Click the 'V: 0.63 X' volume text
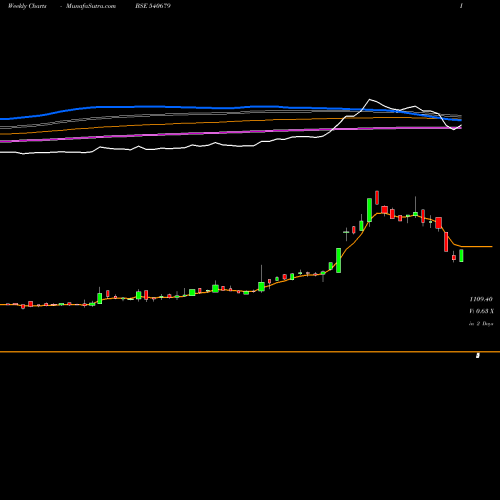 (481, 311)
